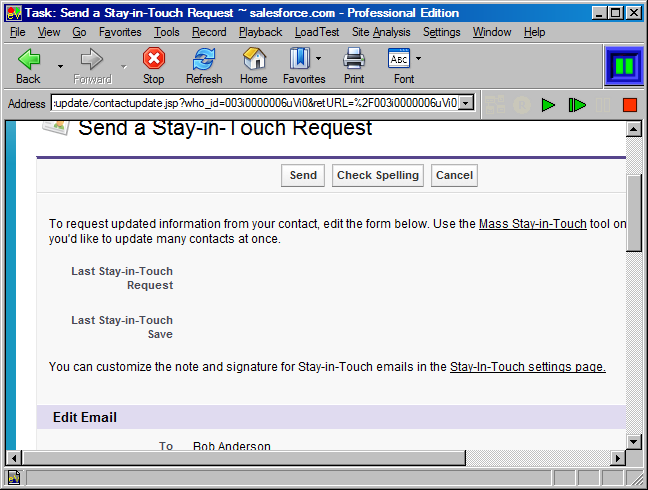Open the View menu

point(49,32)
